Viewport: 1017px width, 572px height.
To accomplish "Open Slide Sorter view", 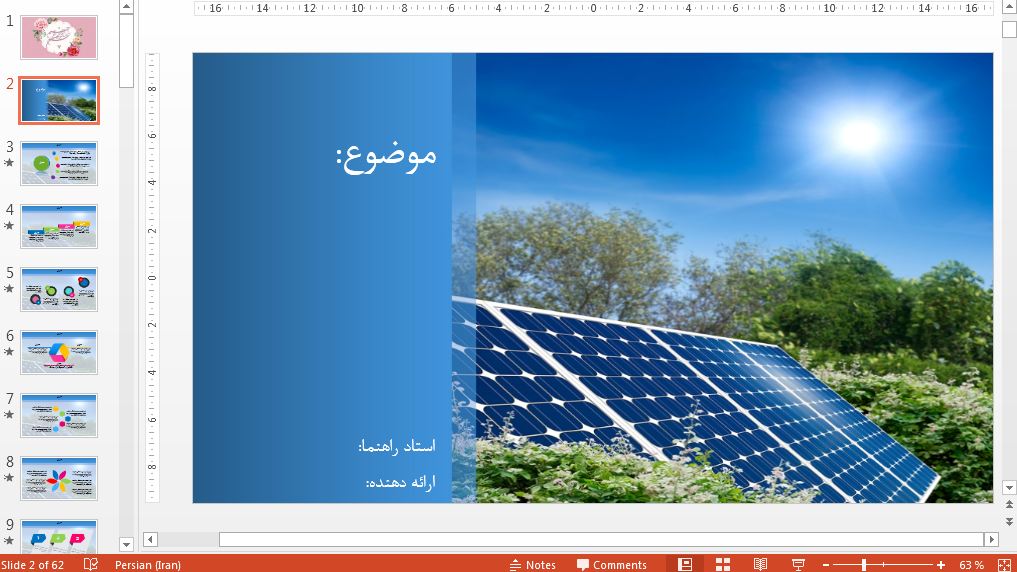I will coord(723,564).
